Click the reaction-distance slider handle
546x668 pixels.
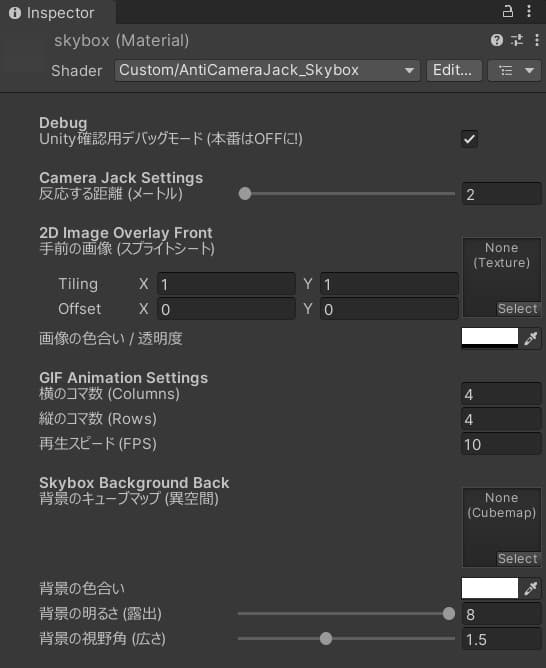tap(245, 194)
